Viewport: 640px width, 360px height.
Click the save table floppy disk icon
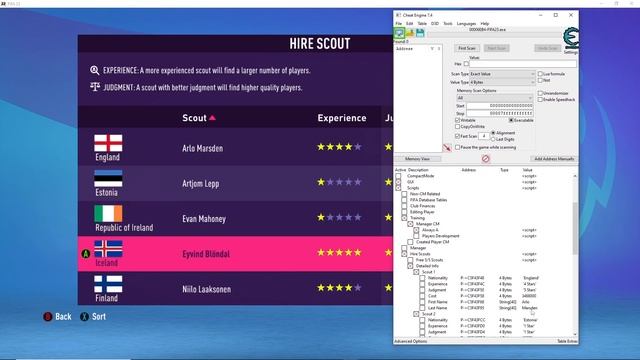[x=420, y=33]
